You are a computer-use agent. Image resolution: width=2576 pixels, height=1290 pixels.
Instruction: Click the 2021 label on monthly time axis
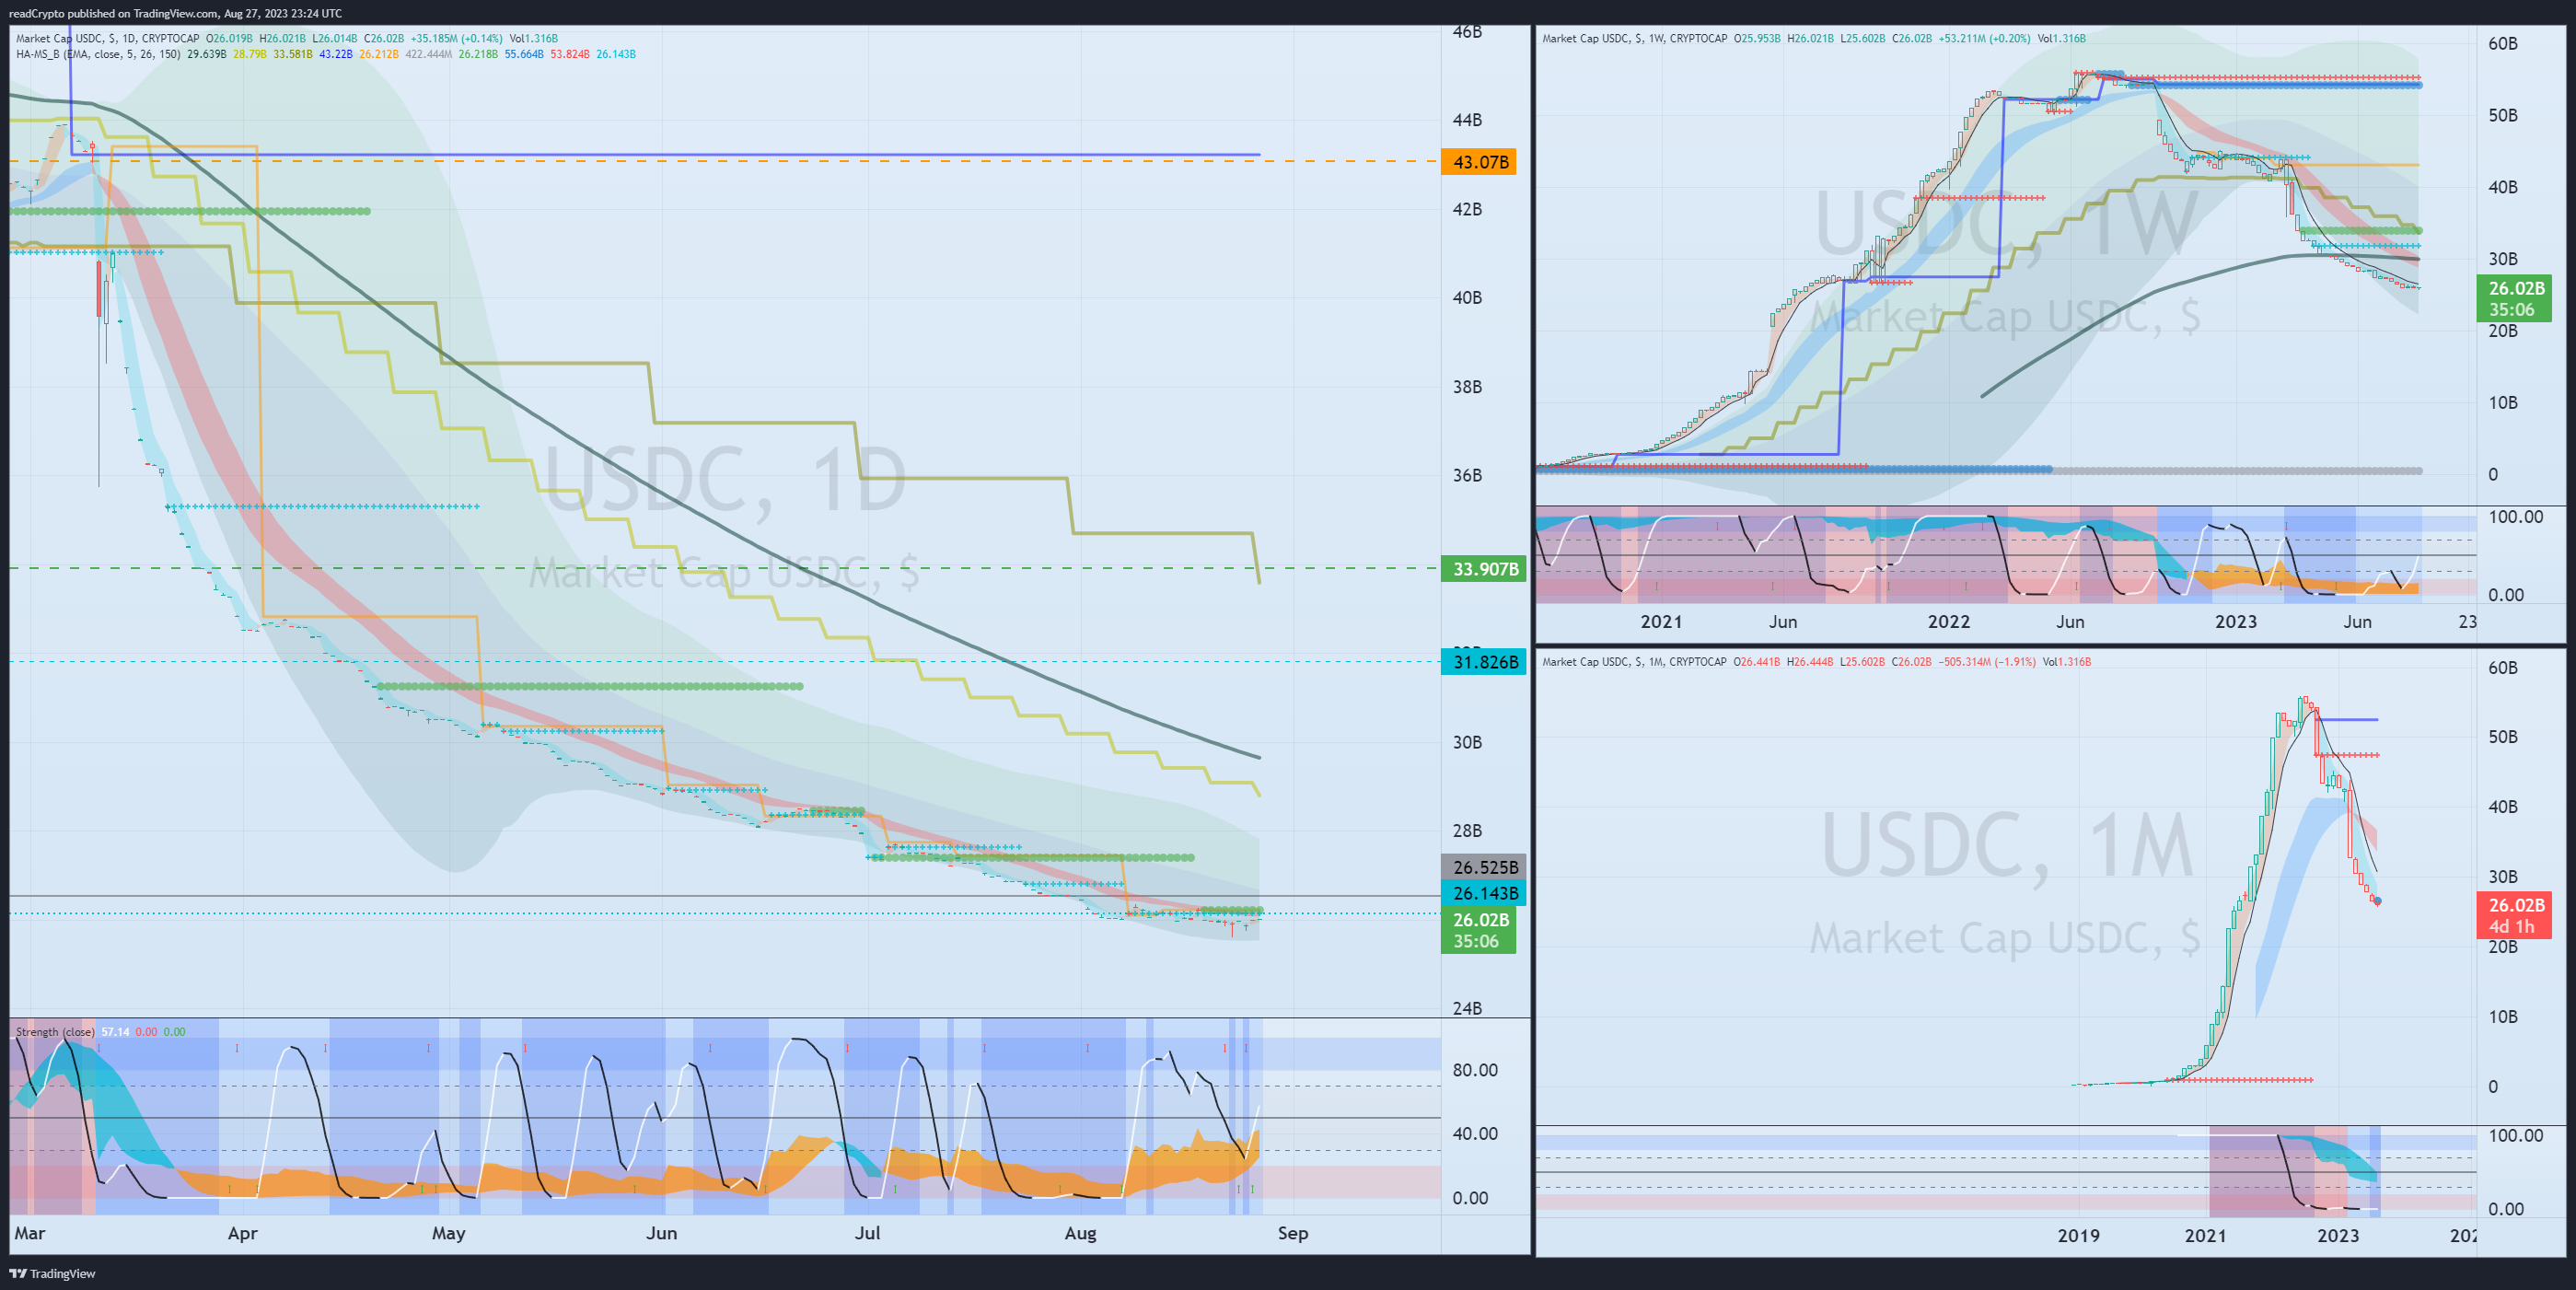(2206, 1236)
